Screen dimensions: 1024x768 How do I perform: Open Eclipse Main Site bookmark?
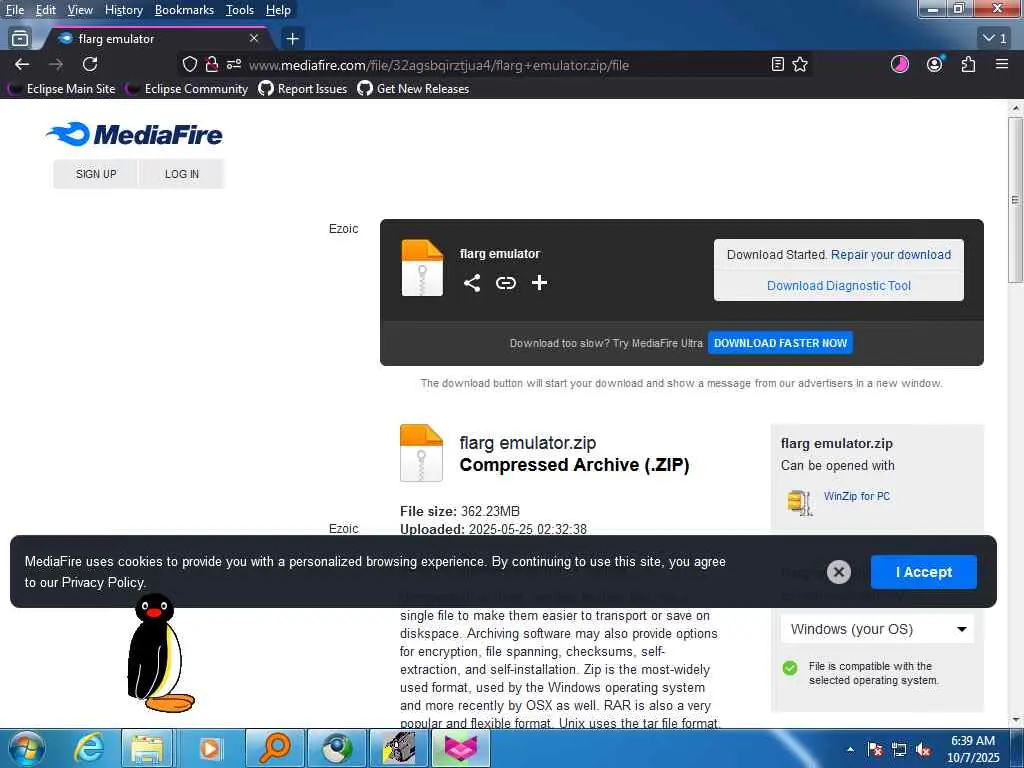tap(61, 89)
